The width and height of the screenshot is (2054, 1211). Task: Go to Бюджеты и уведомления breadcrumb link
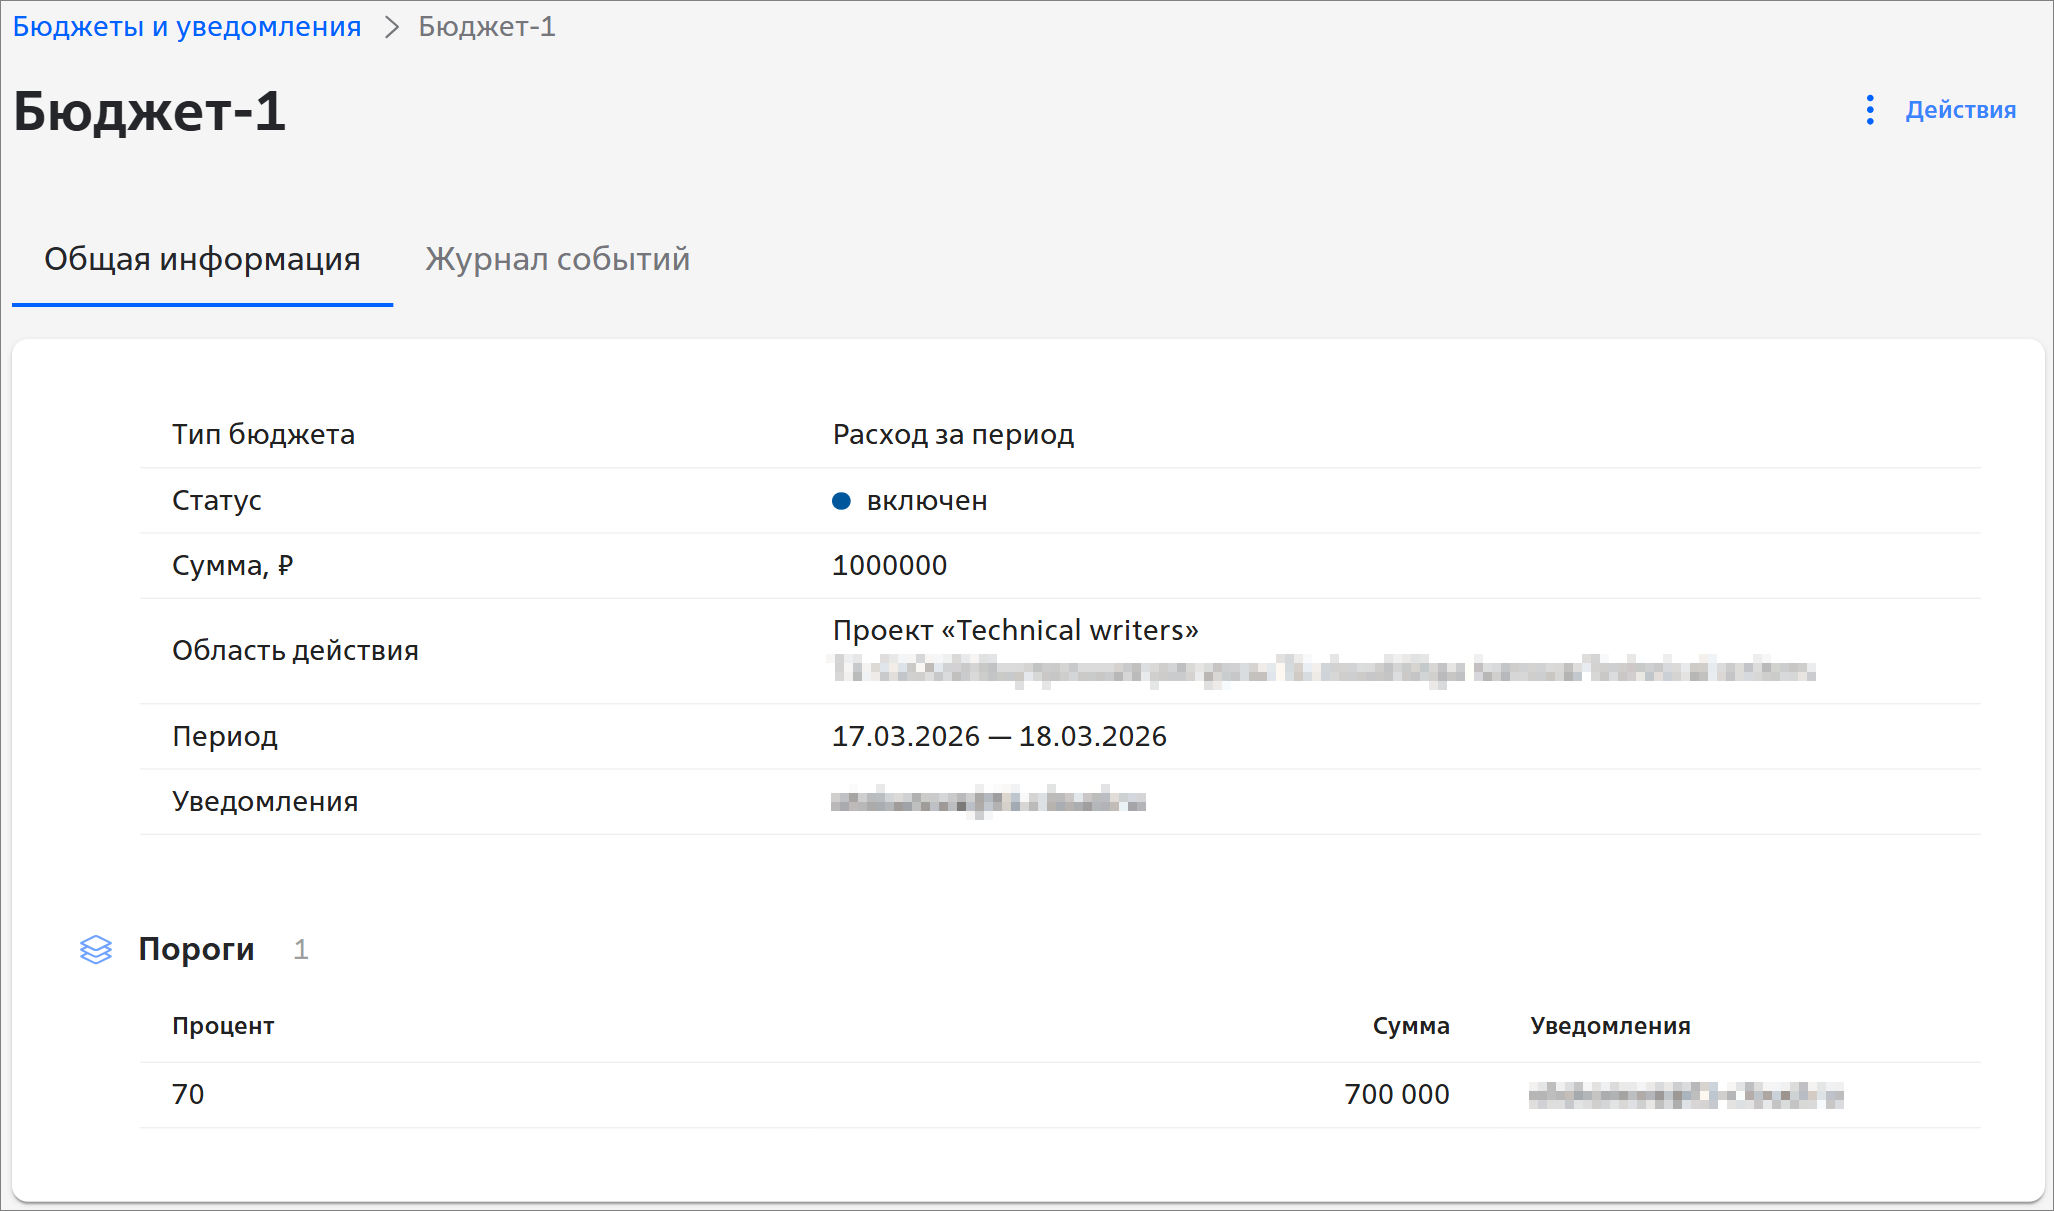pos(187,27)
